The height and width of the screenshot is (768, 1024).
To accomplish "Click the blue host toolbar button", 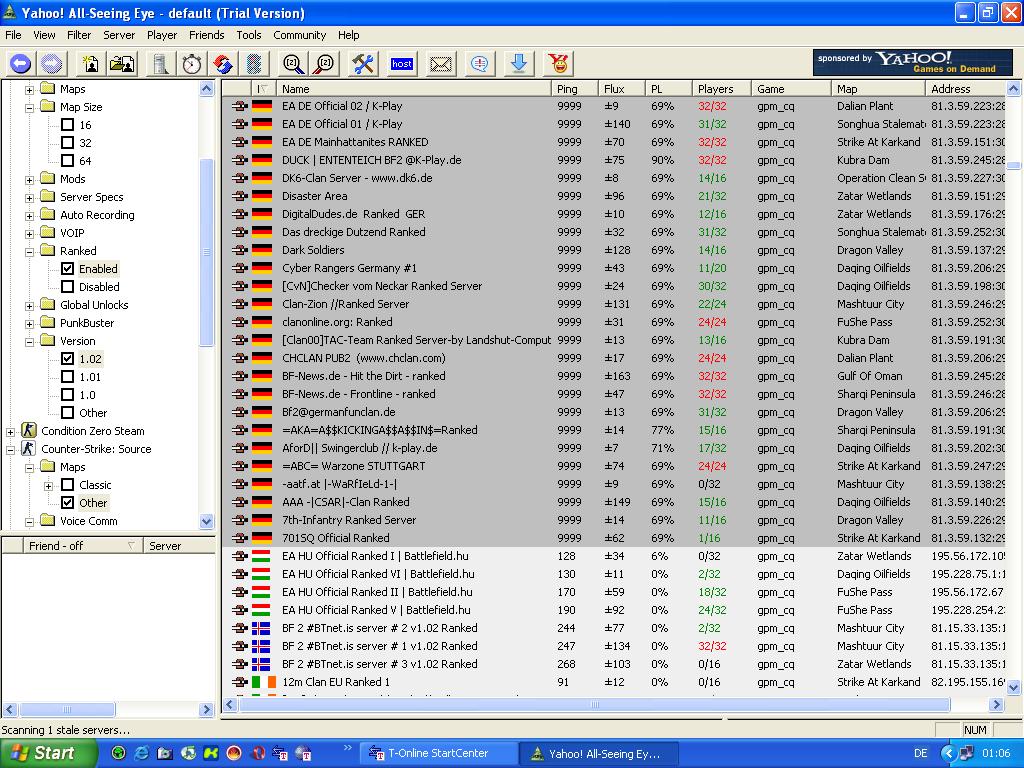I will coord(402,63).
